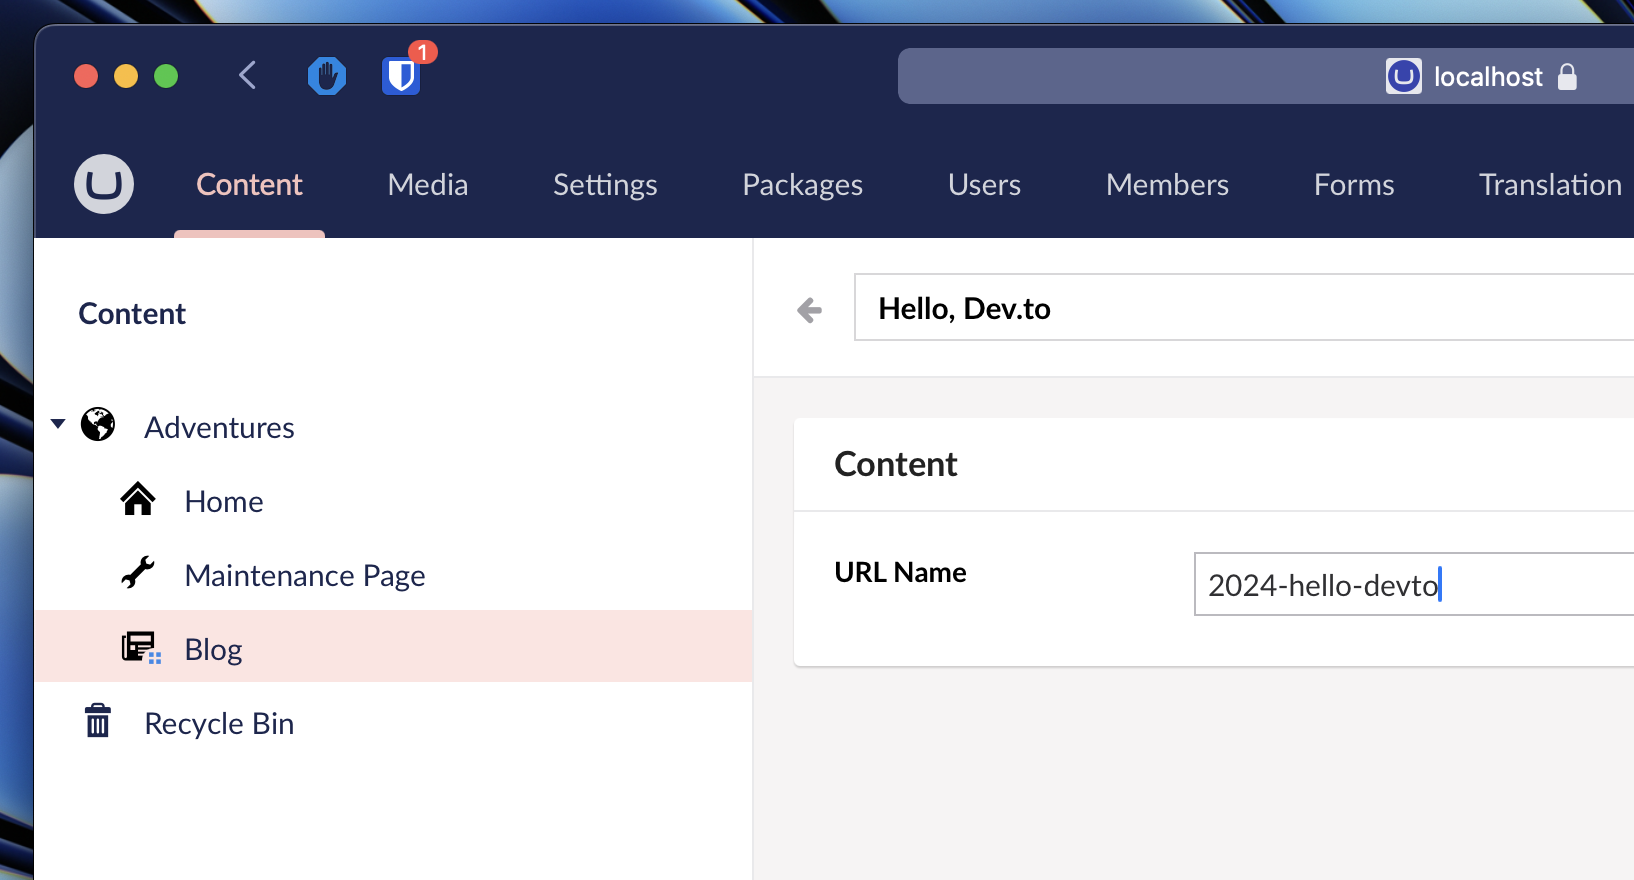Click the browser back chevron
The height and width of the screenshot is (880, 1634).
248,75
